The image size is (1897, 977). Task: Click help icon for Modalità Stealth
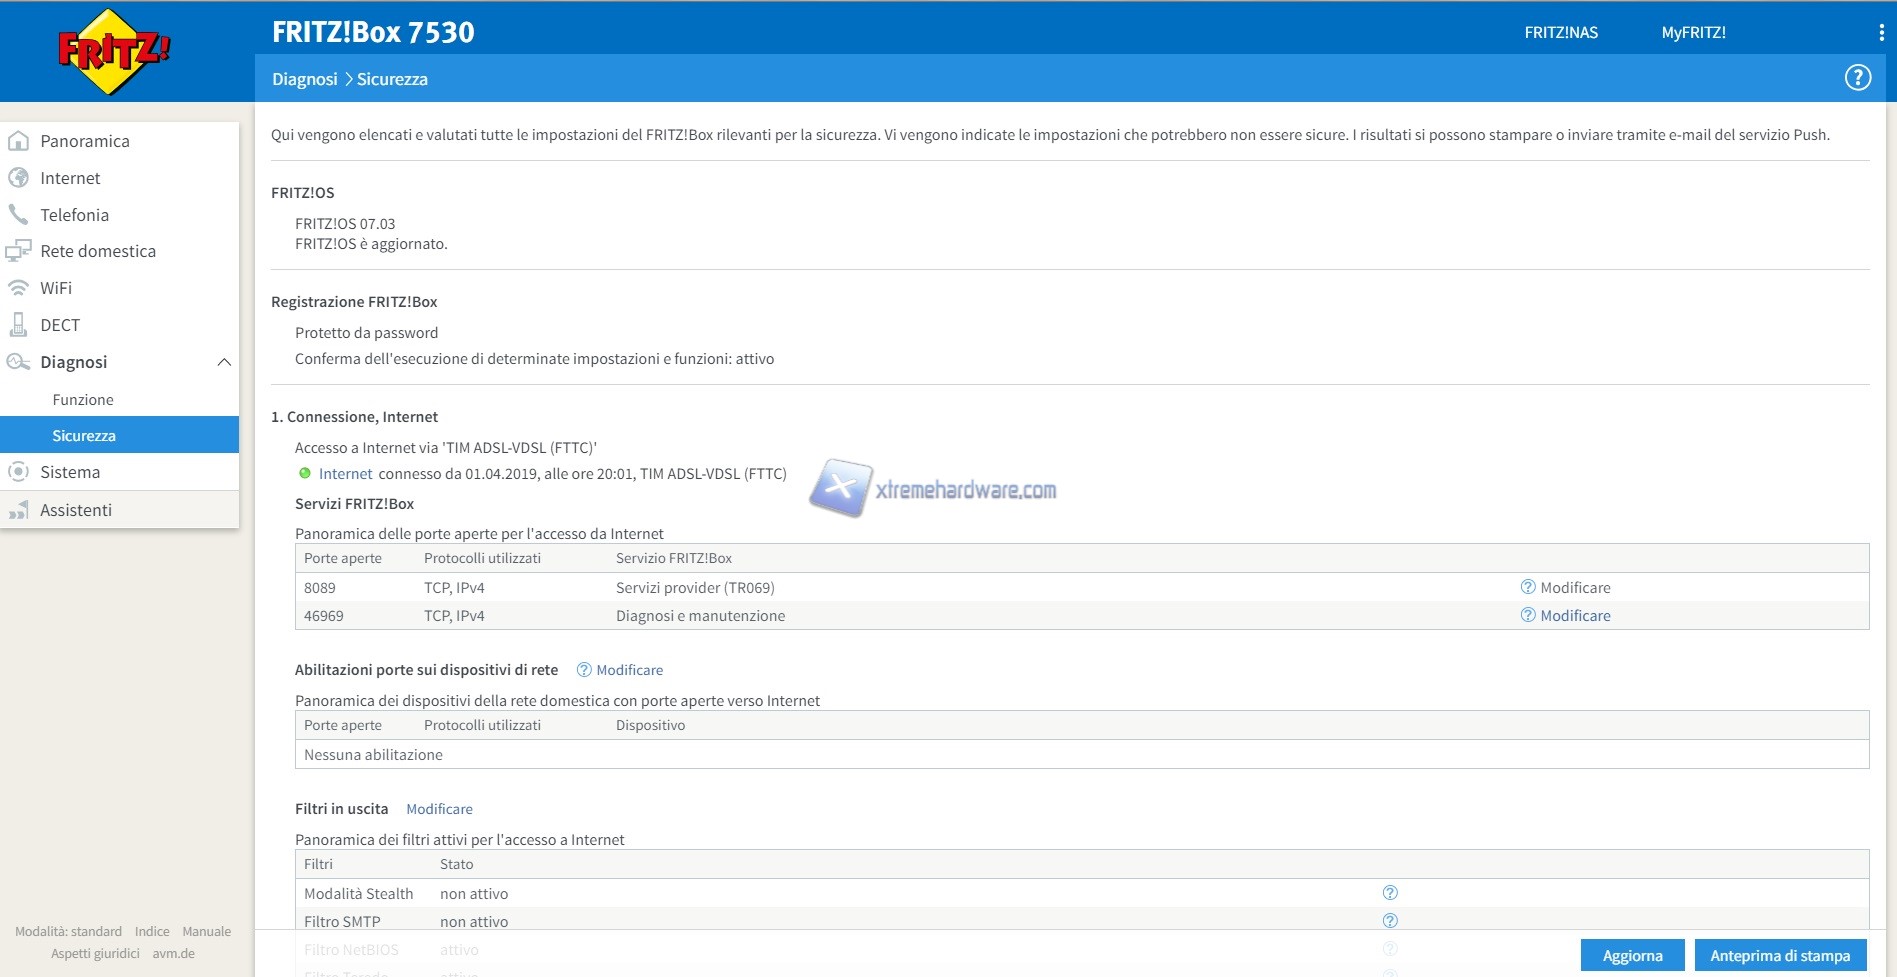coord(1389,893)
